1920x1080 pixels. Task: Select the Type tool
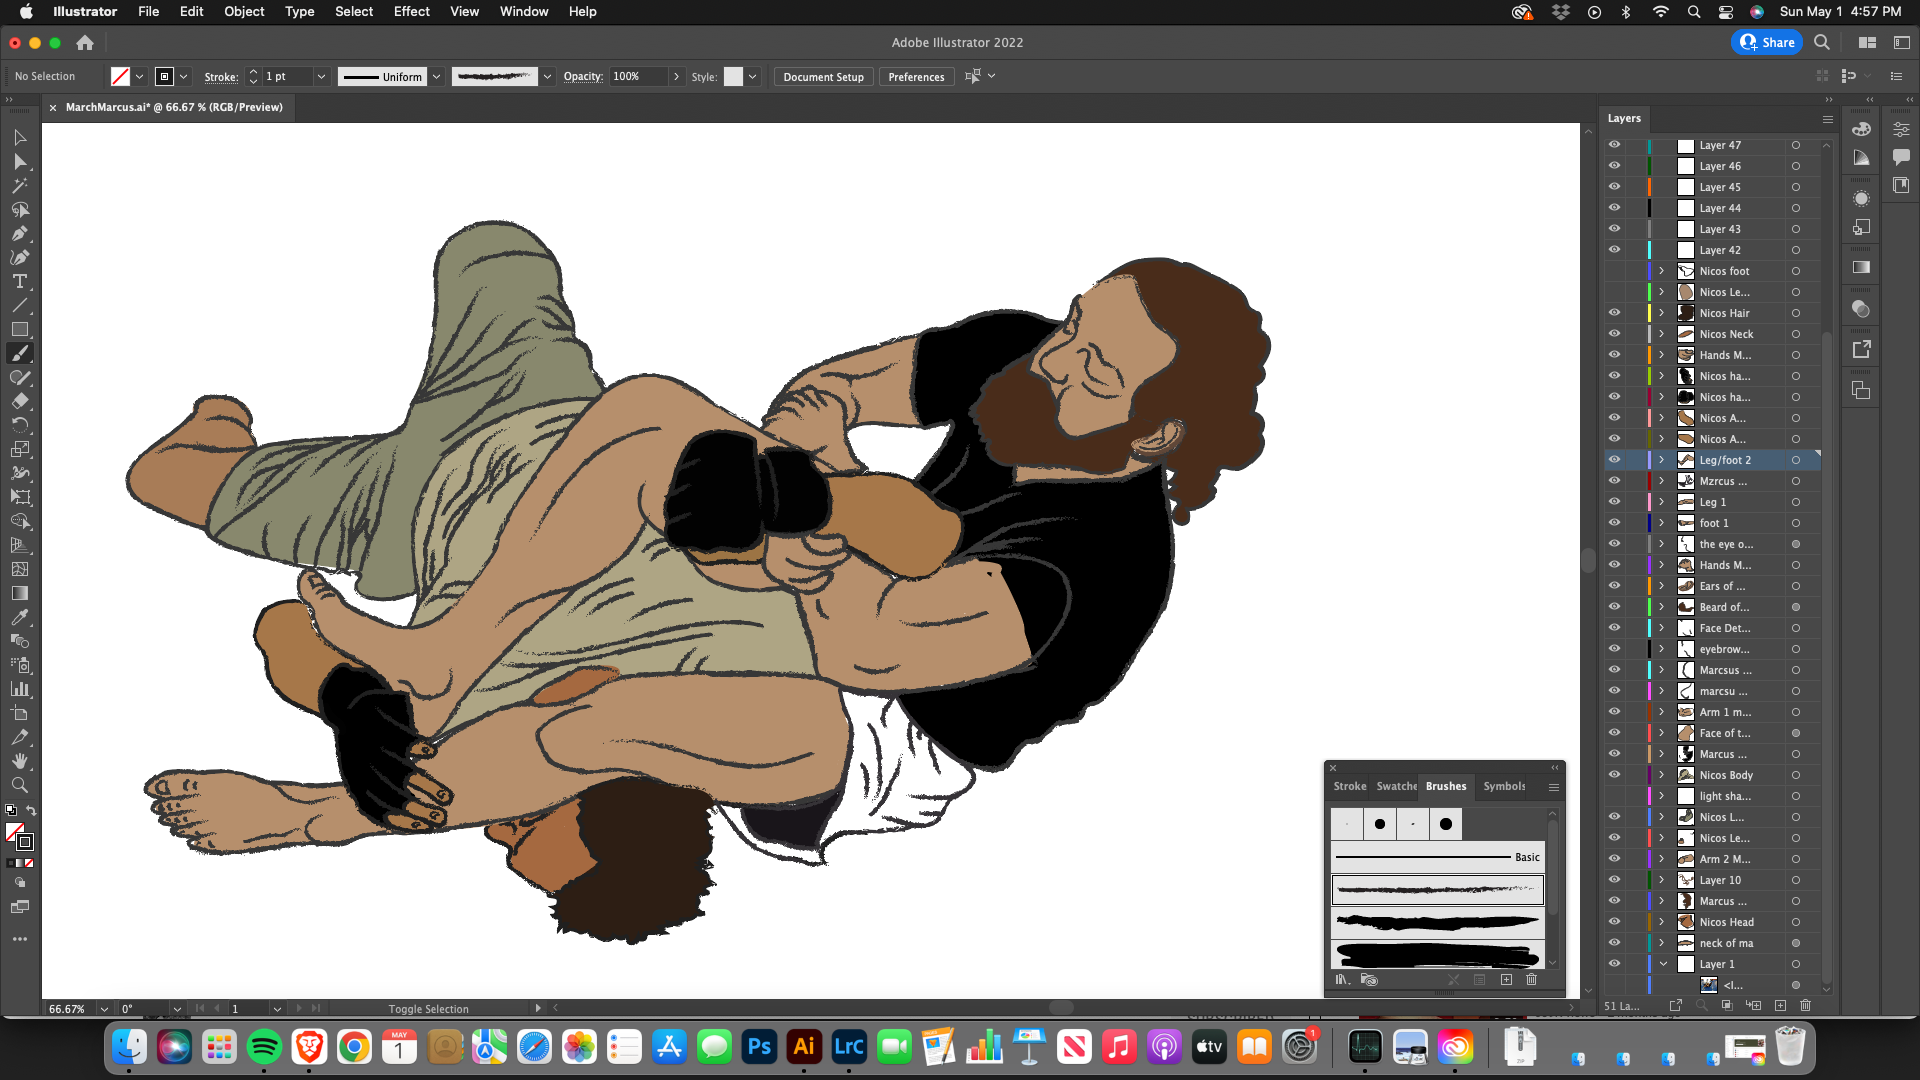tap(20, 282)
